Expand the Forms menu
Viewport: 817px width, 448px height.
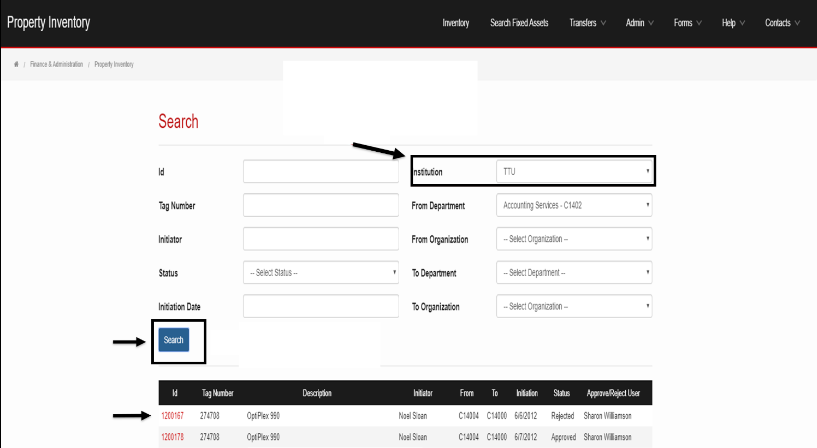(x=687, y=23)
